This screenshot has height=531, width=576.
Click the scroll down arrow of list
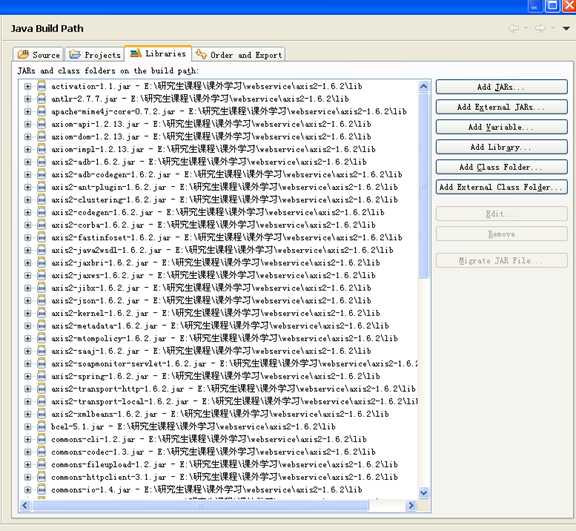[x=424, y=492]
